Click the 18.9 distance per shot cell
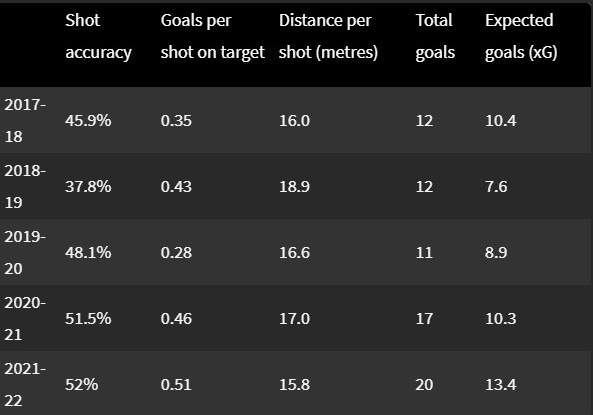 295,187
